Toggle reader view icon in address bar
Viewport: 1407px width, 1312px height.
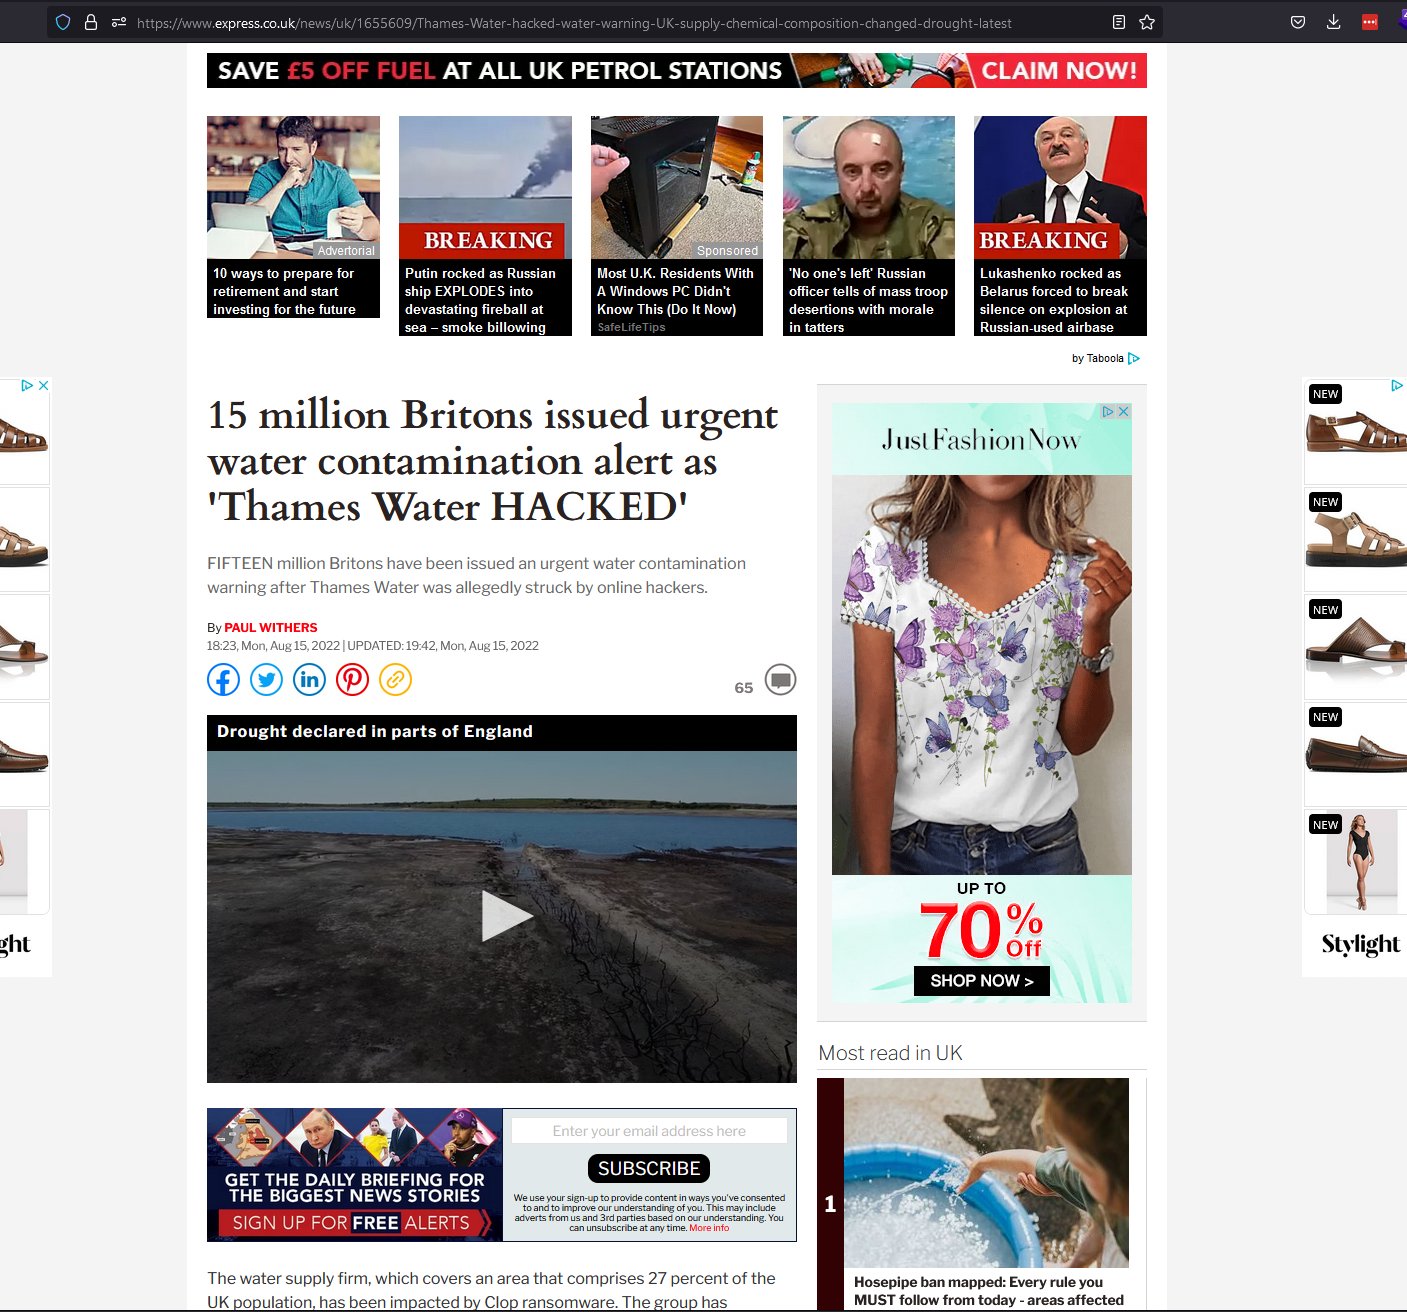(x=1119, y=22)
